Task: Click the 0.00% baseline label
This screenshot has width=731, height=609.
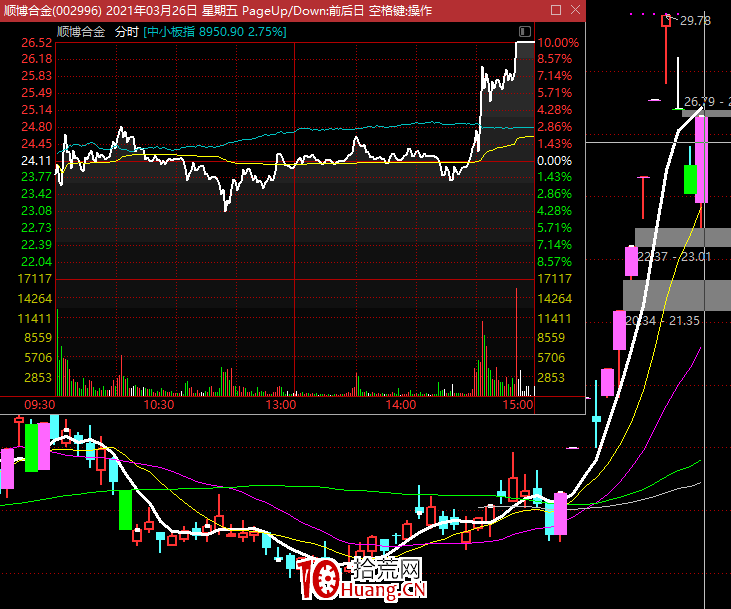Action: pos(554,161)
